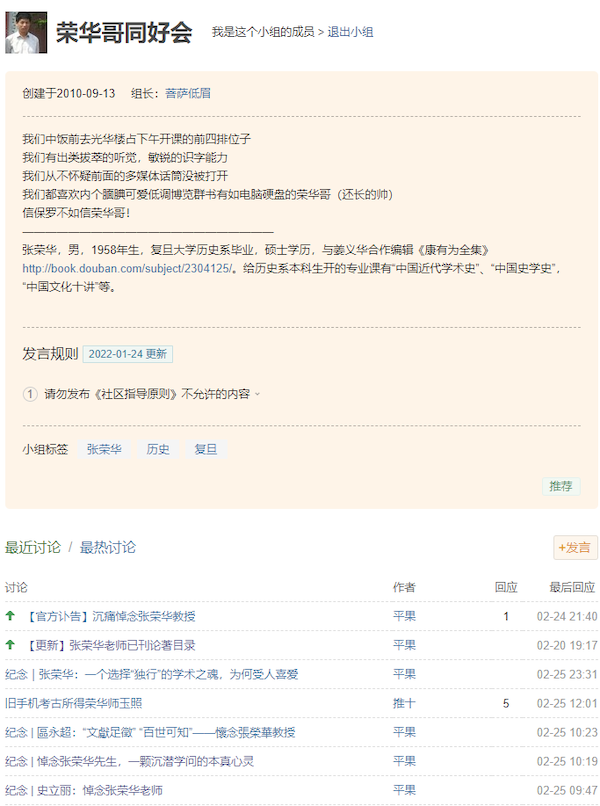This screenshot has height=806, width=600.
Task: Click the +发言 post button
Action: (x=575, y=547)
